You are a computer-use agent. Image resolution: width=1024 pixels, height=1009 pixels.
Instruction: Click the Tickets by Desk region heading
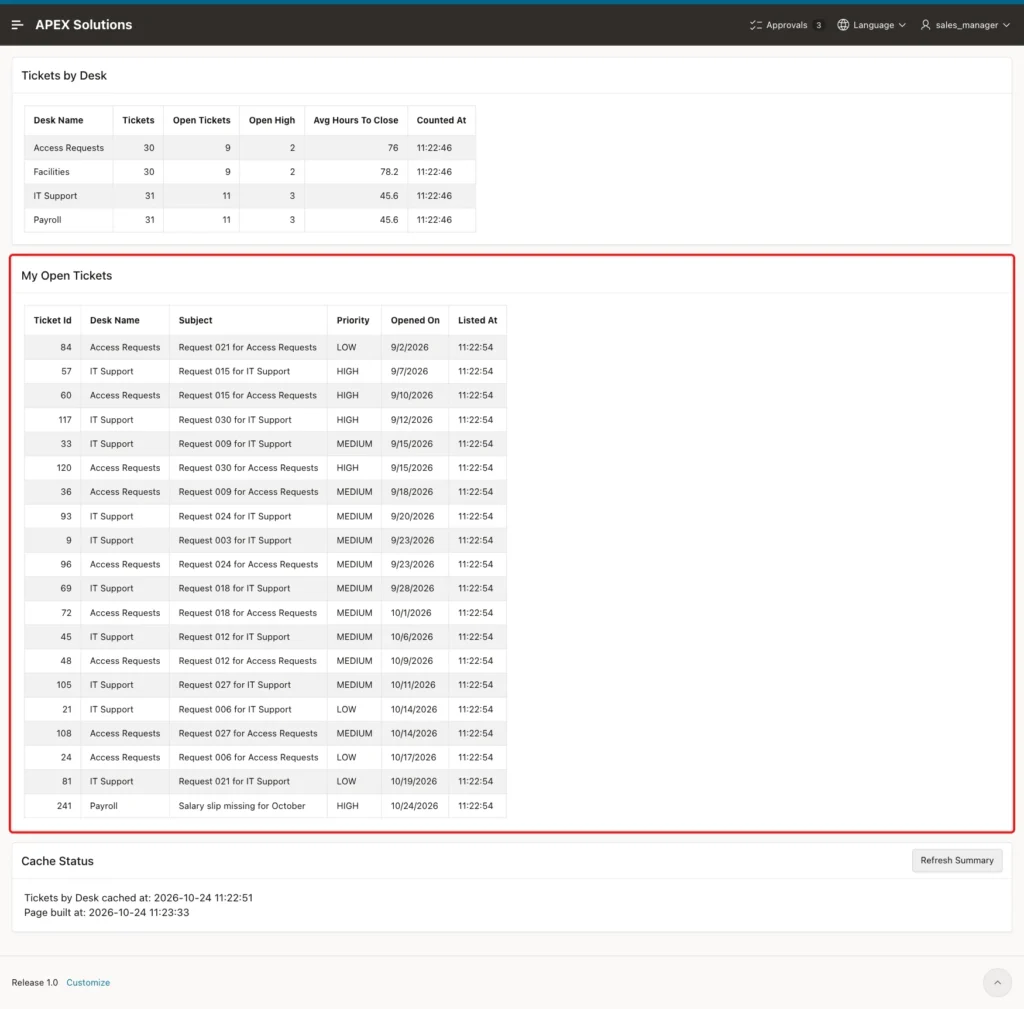[x=64, y=76]
